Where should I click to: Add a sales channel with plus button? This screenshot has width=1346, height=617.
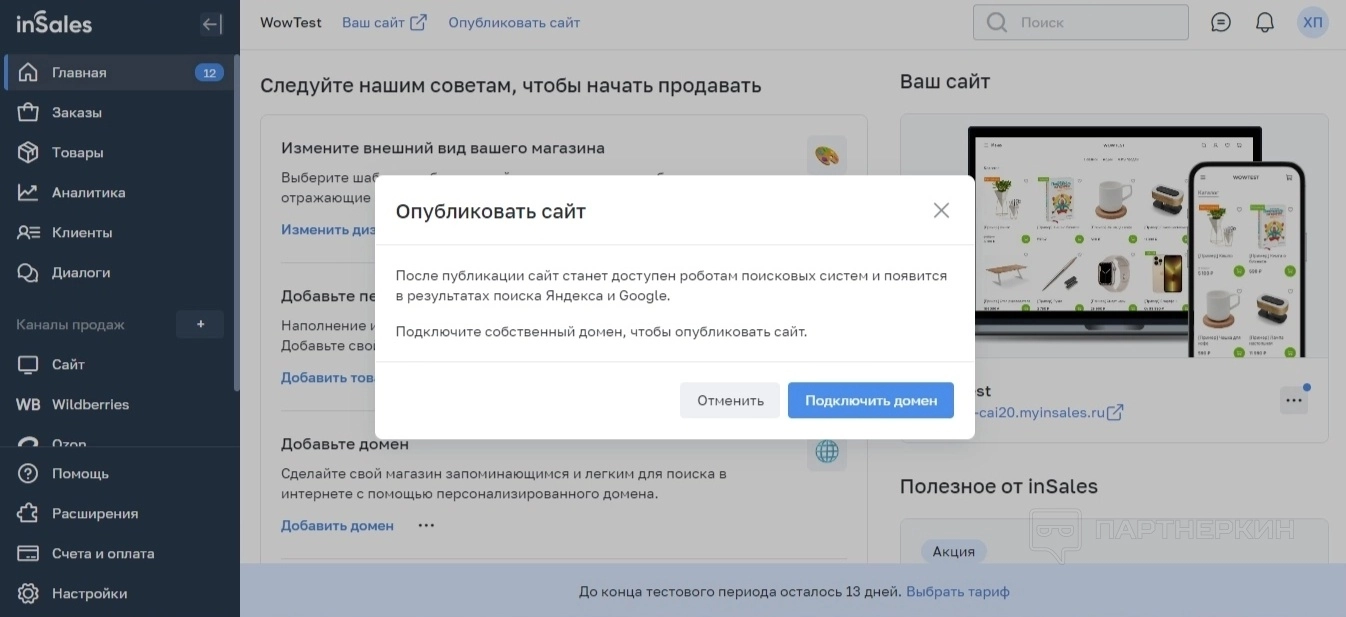pos(200,324)
